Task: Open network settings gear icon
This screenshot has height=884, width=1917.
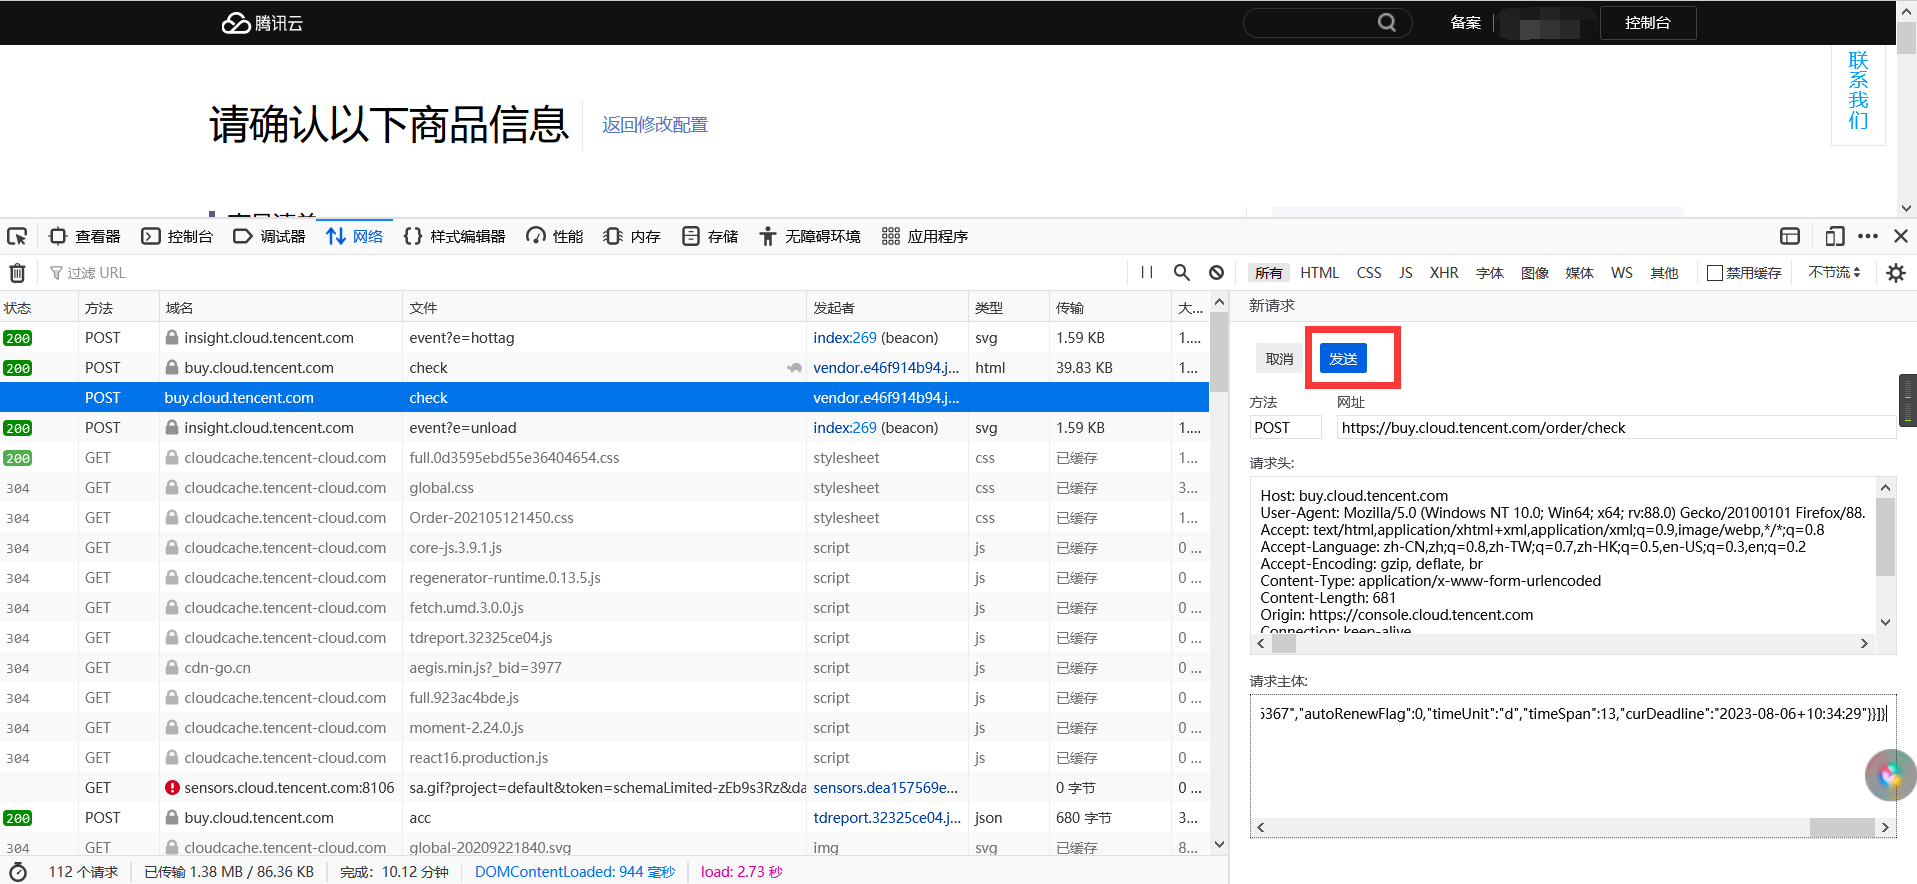Action: tap(1895, 273)
